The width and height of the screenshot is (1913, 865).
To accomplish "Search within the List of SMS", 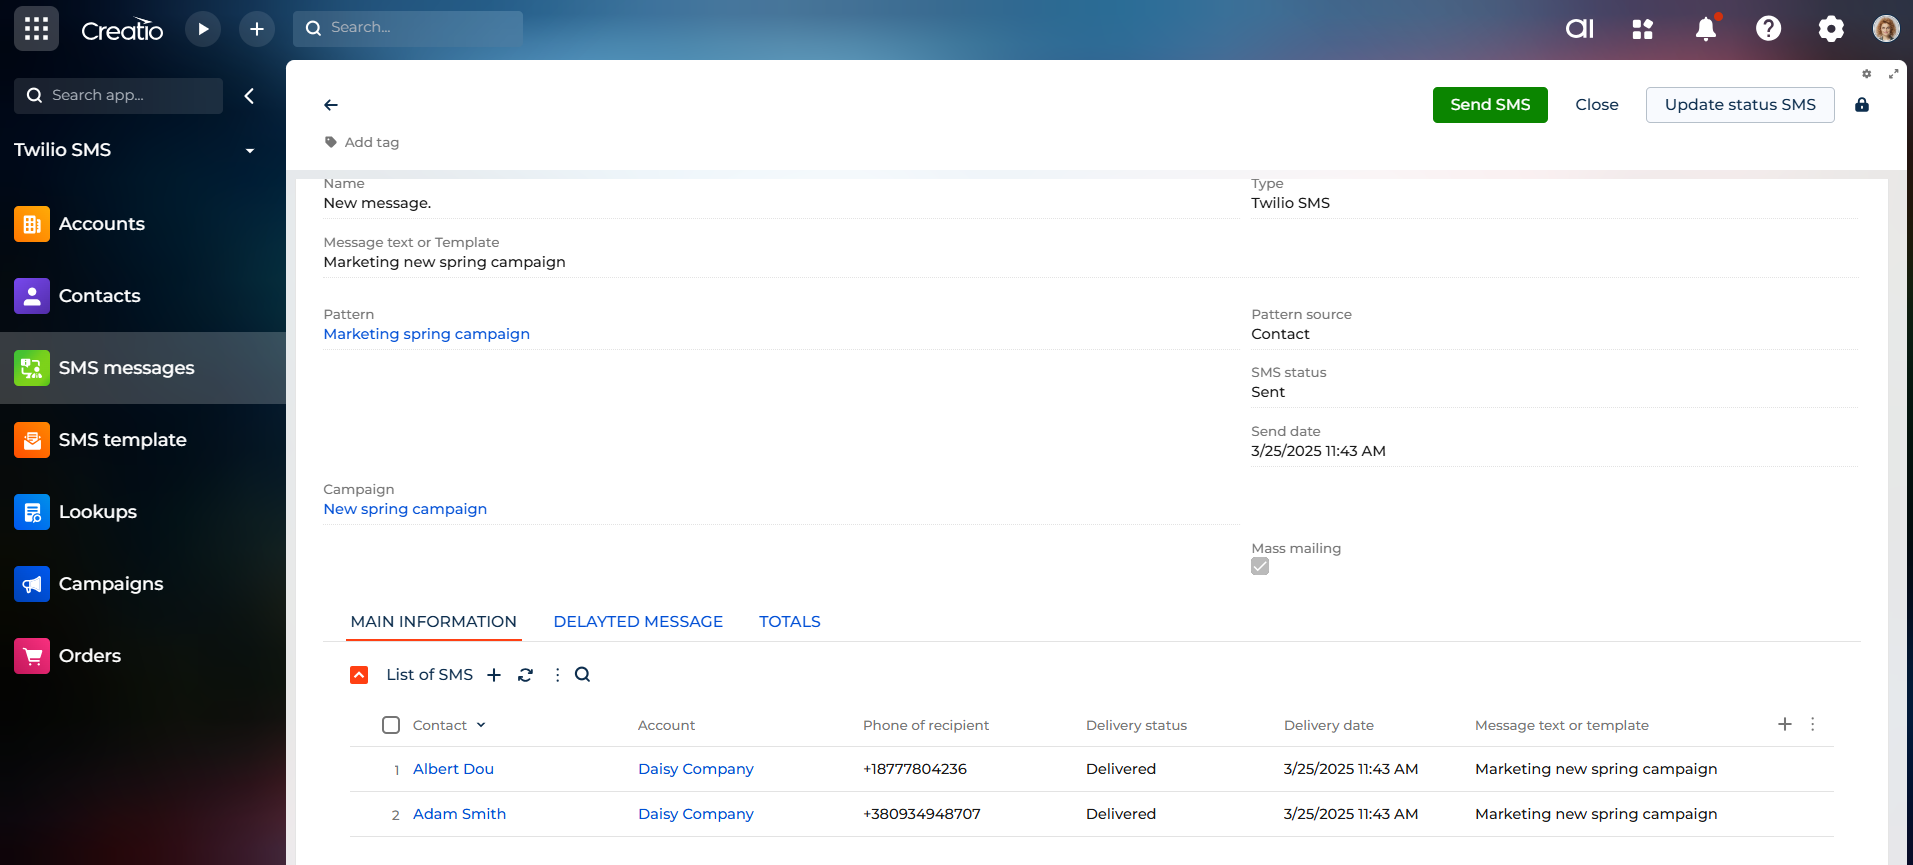I will click(582, 675).
